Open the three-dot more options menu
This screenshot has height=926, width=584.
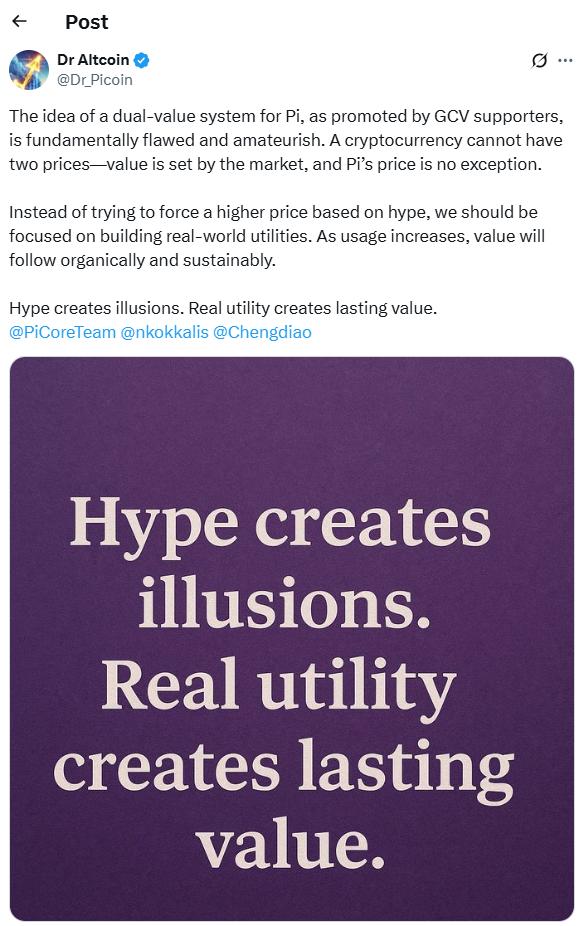tap(565, 60)
